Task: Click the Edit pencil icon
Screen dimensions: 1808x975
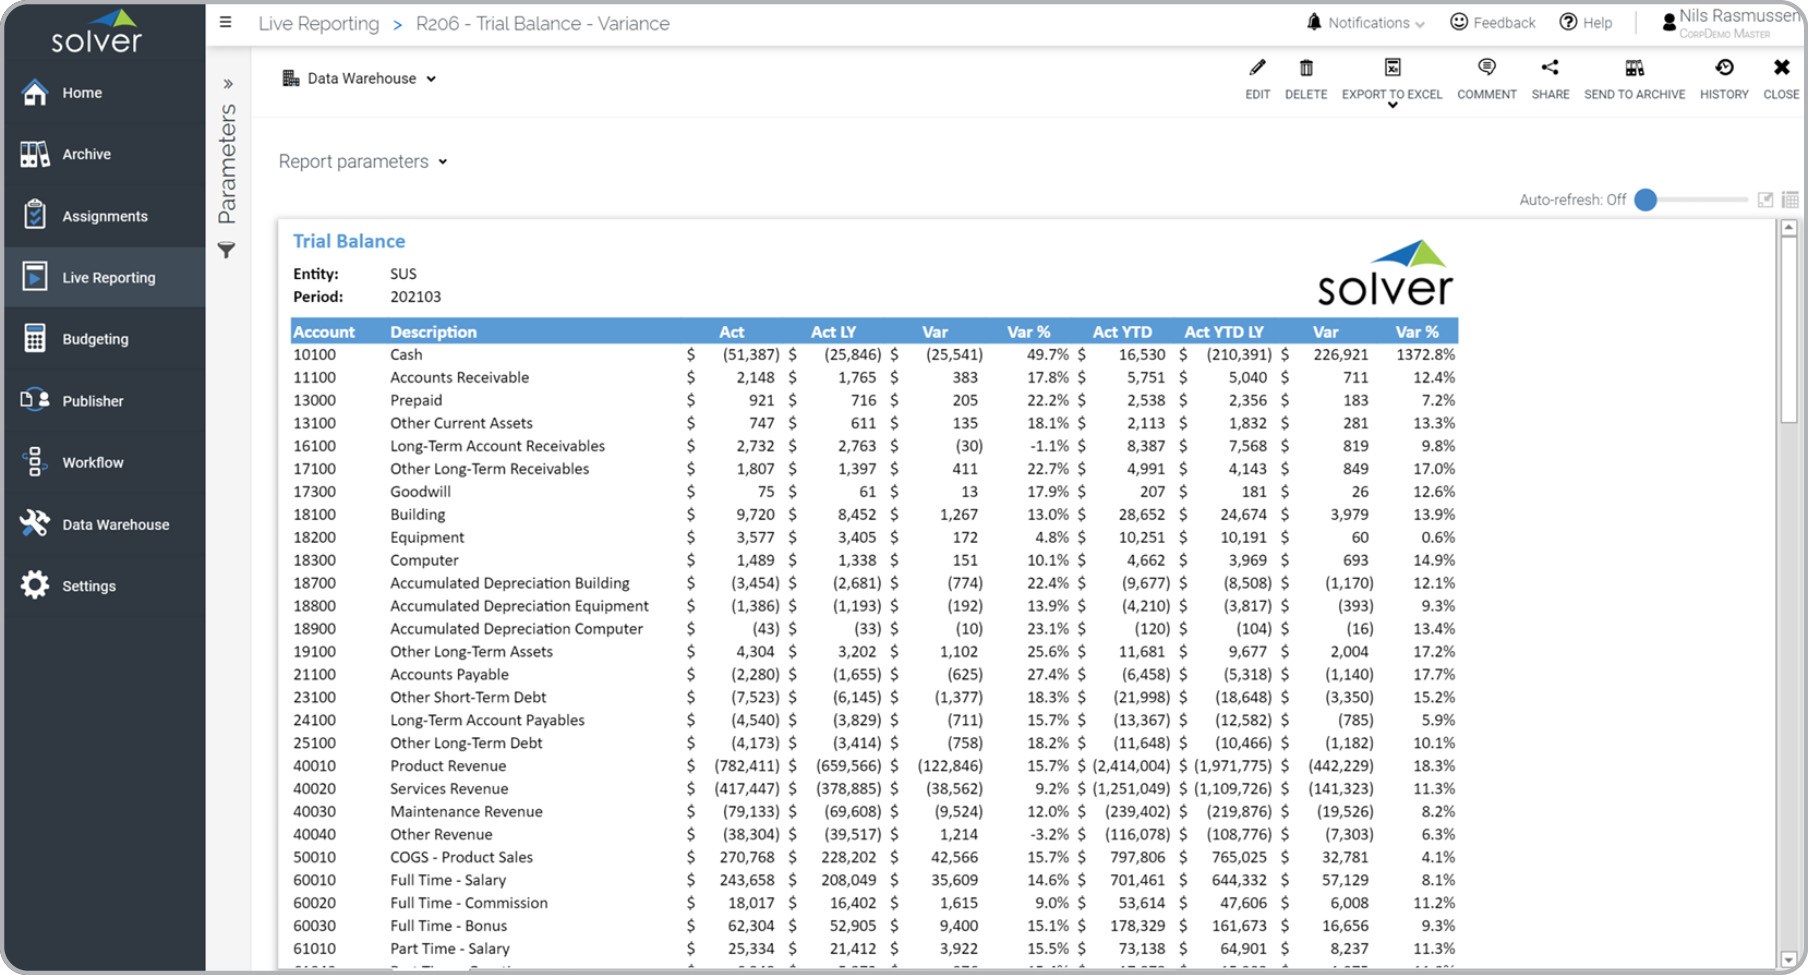Action: click(x=1257, y=68)
